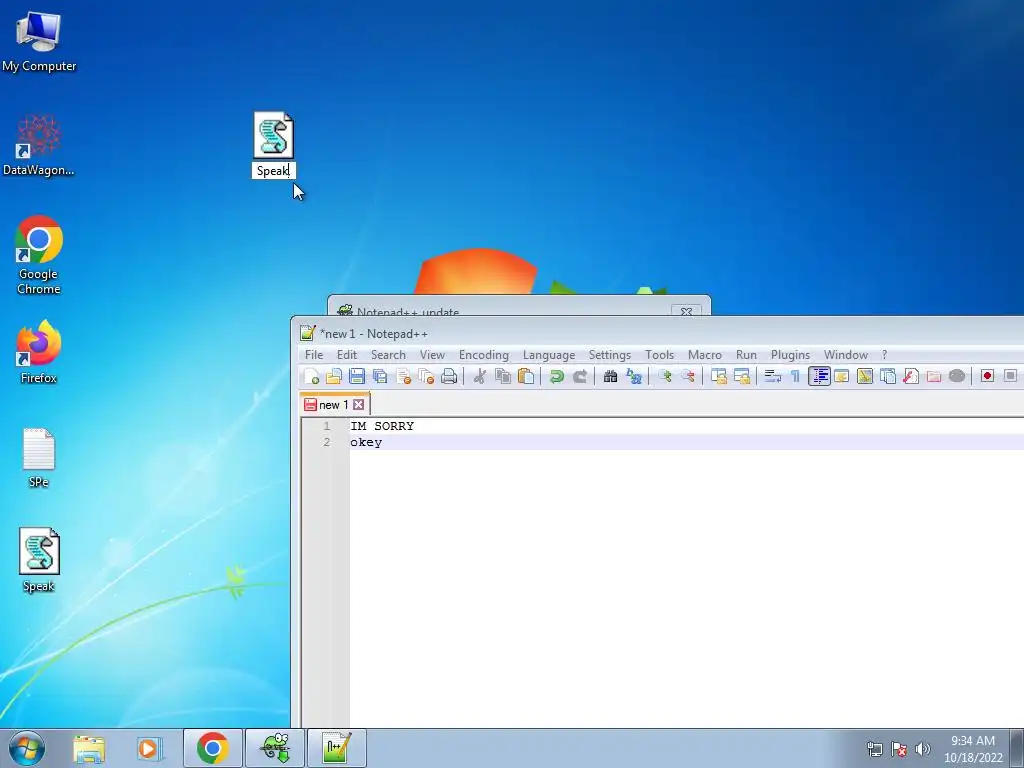Click the Stop Recording macro button
The width and height of the screenshot is (1024, 768).
point(1010,376)
